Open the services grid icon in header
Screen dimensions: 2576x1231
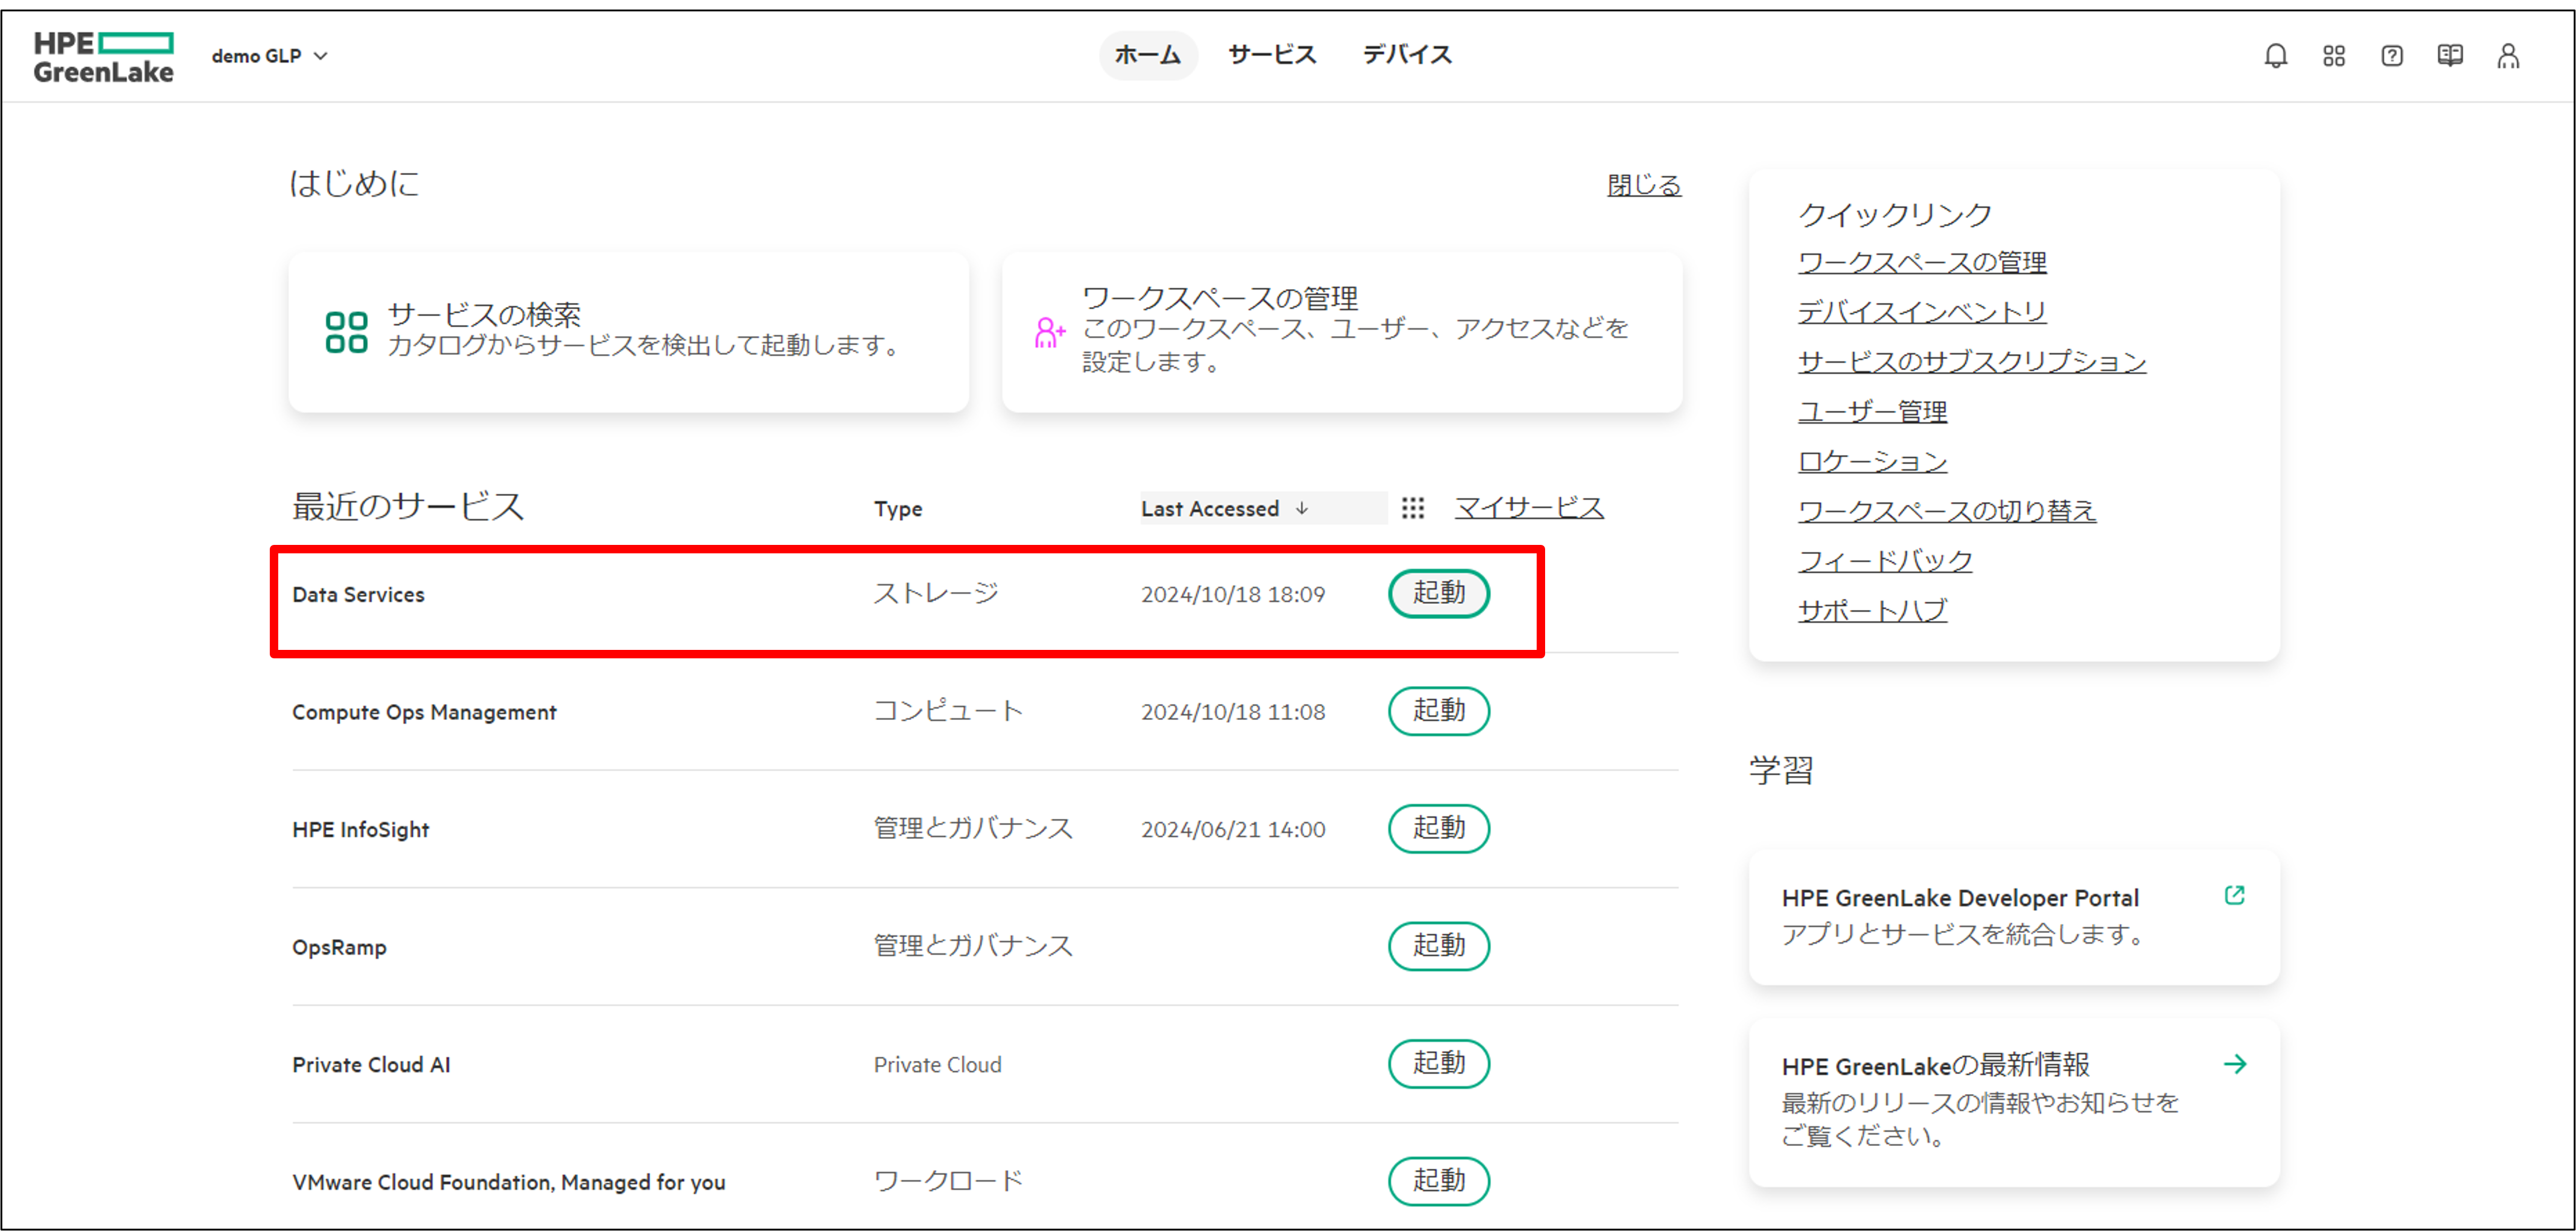coord(2333,56)
